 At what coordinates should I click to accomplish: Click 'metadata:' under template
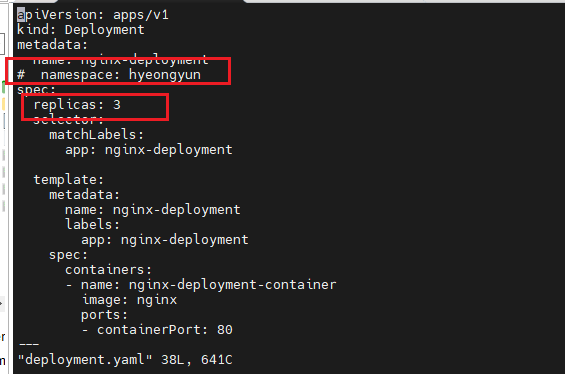[84, 195]
